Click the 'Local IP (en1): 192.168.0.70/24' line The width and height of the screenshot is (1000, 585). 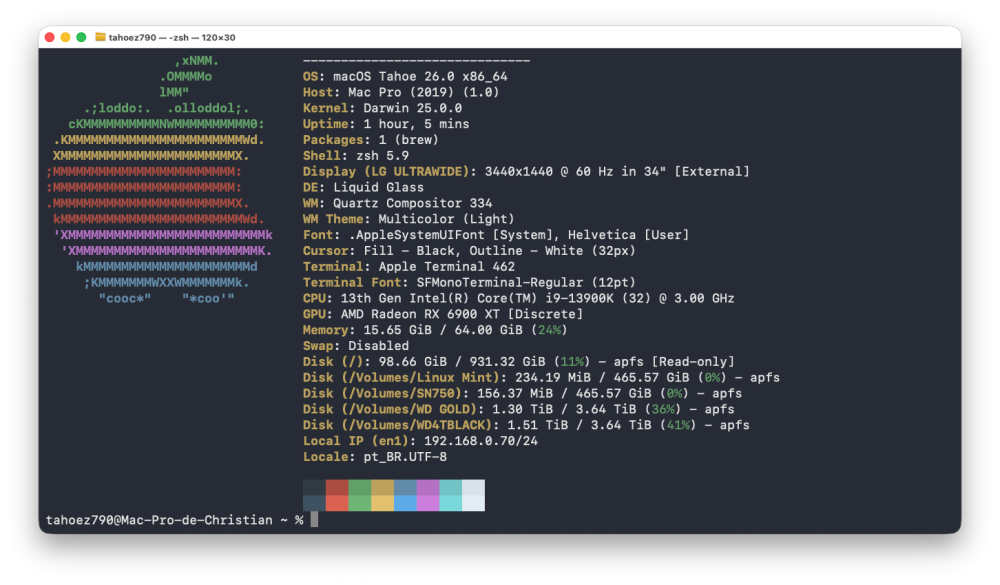pyautogui.click(x=420, y=441)
